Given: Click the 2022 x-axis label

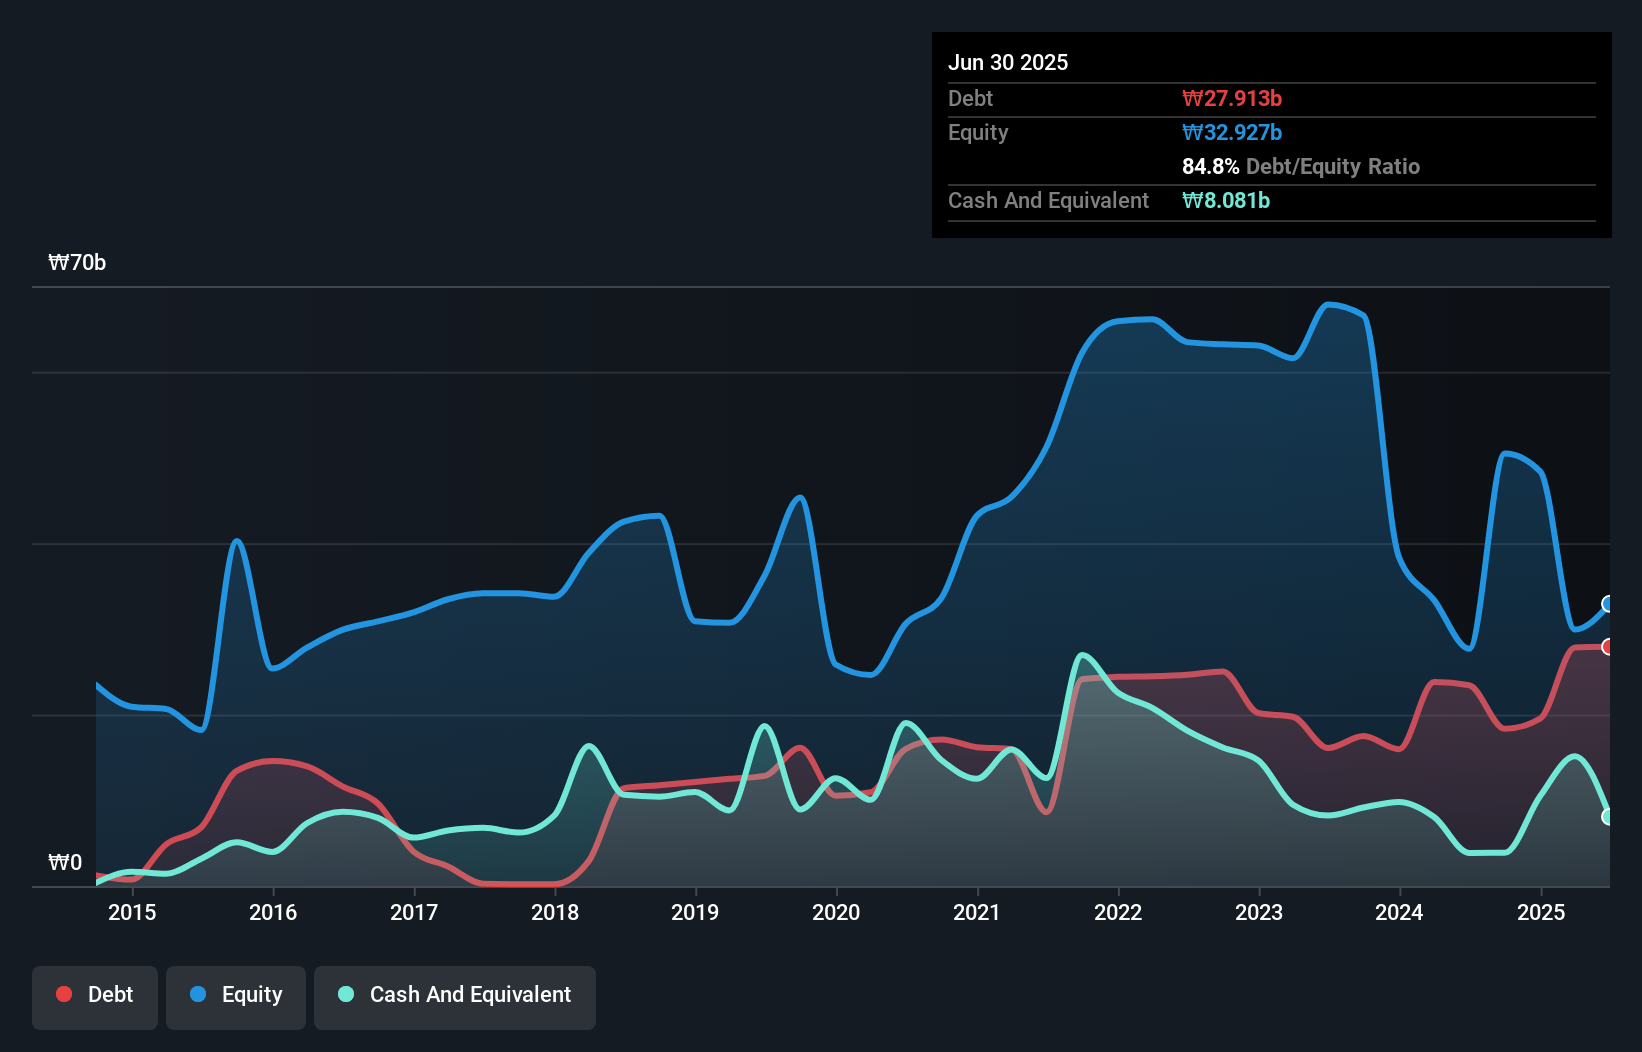Looking at the screenshot, I should [x=1118, y=912].
